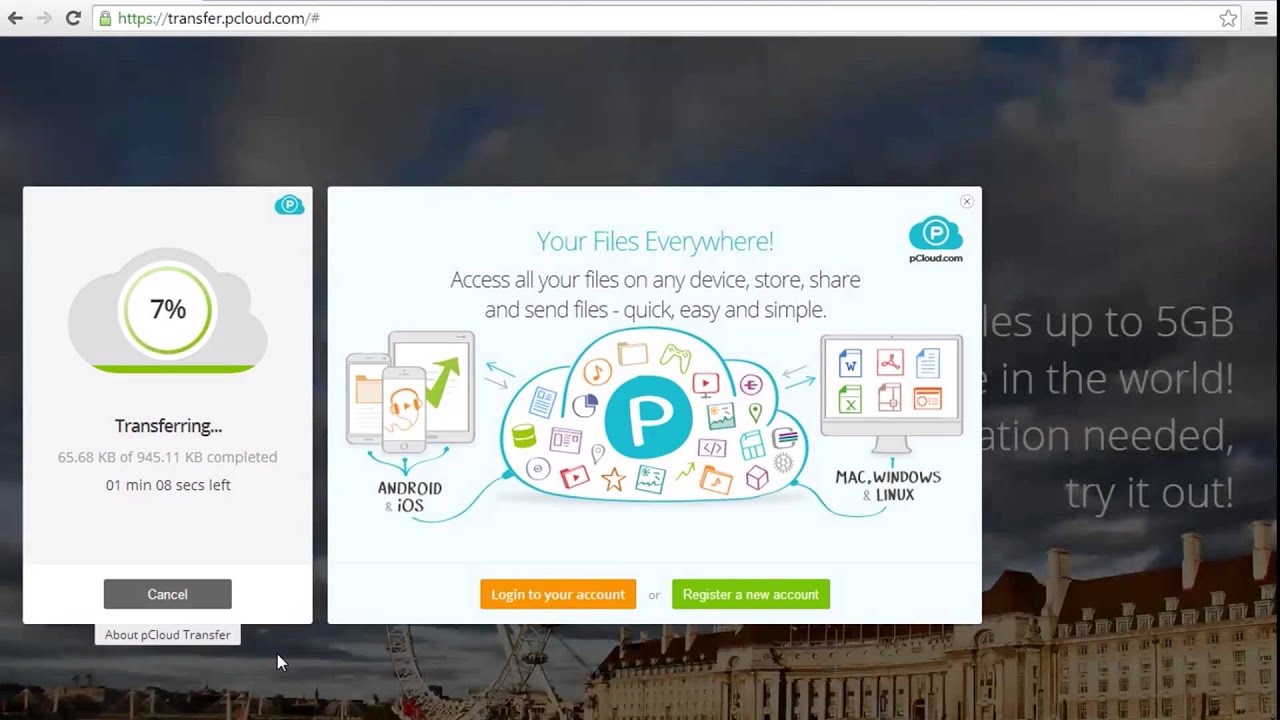The image size is (1280, 720).
Task: Click the 01 min 08 secs left text
Action: click(x=168, y=485)
